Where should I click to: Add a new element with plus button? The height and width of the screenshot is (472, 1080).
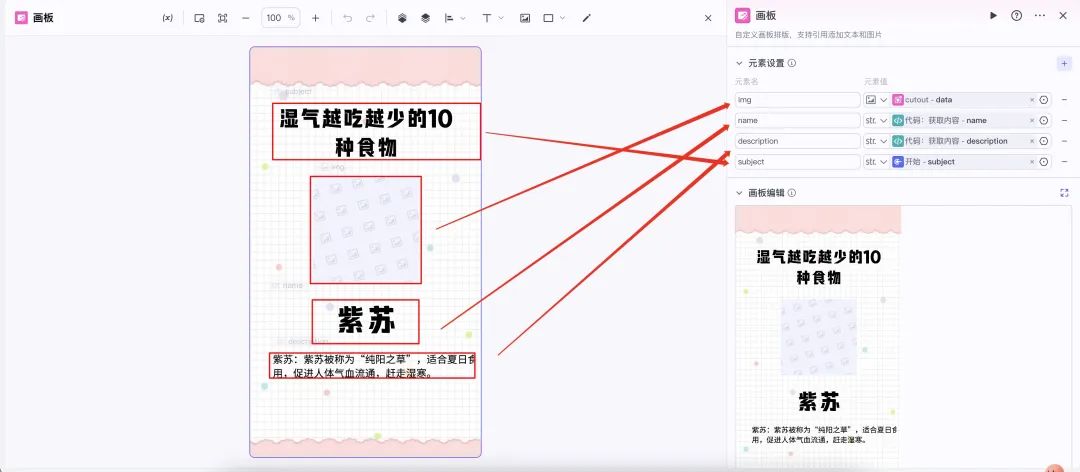pyautogui.click(x=1064, y=63)
